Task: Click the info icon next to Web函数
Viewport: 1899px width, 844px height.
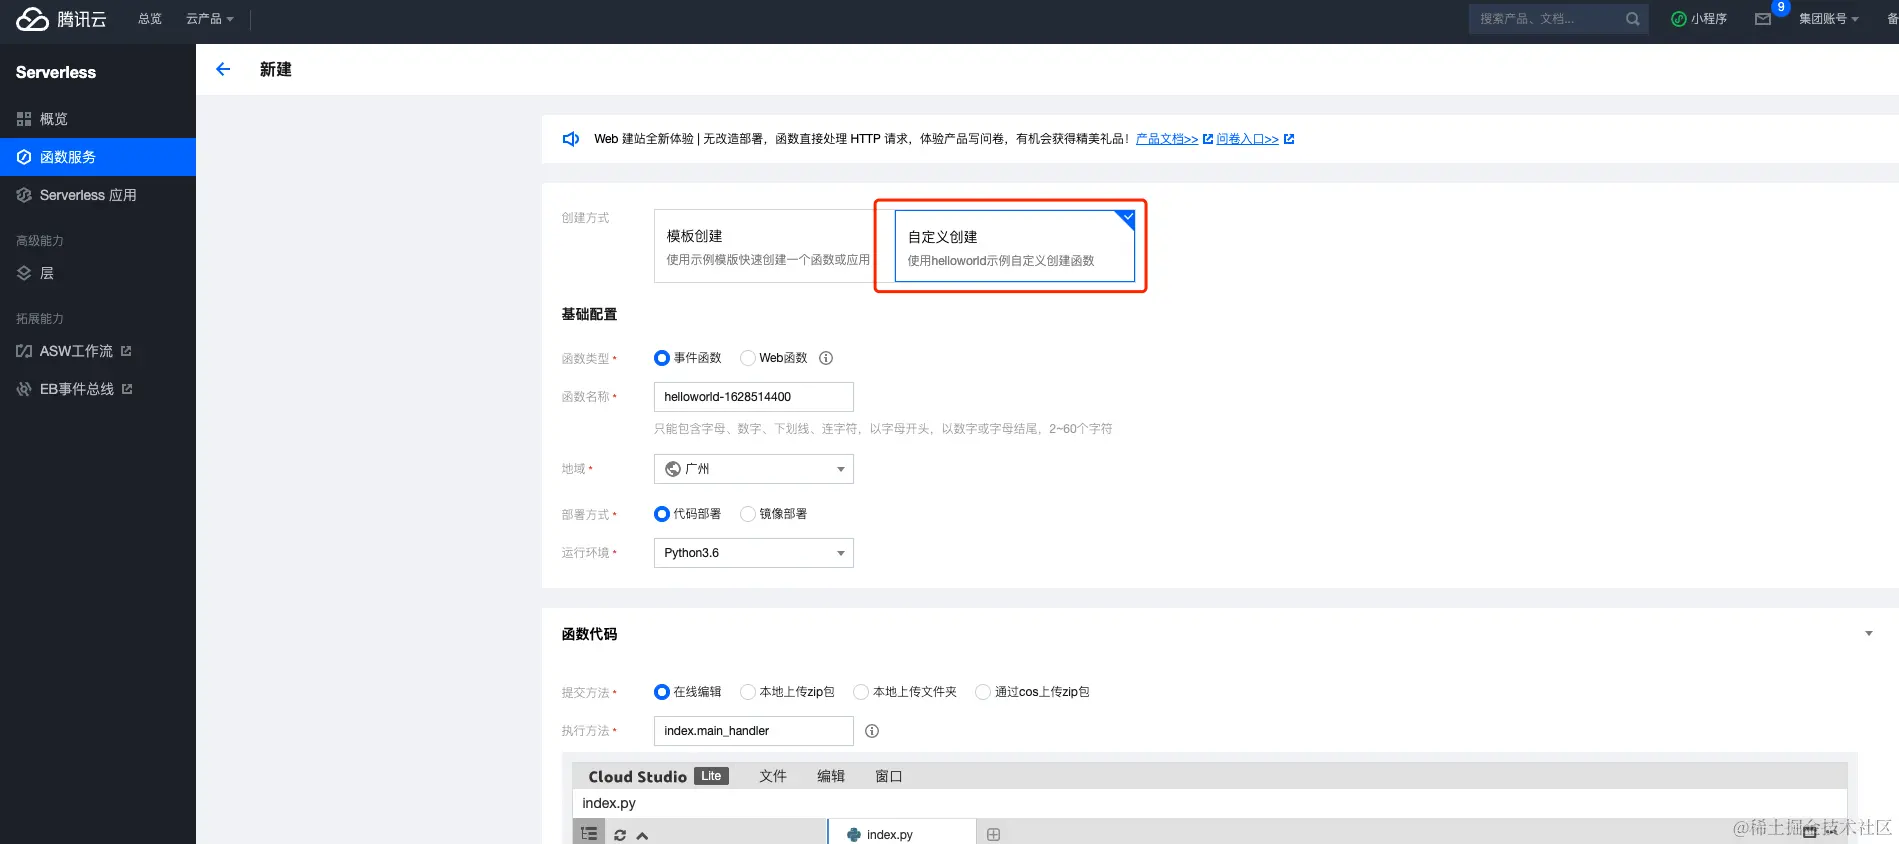Action: point(826,358)
